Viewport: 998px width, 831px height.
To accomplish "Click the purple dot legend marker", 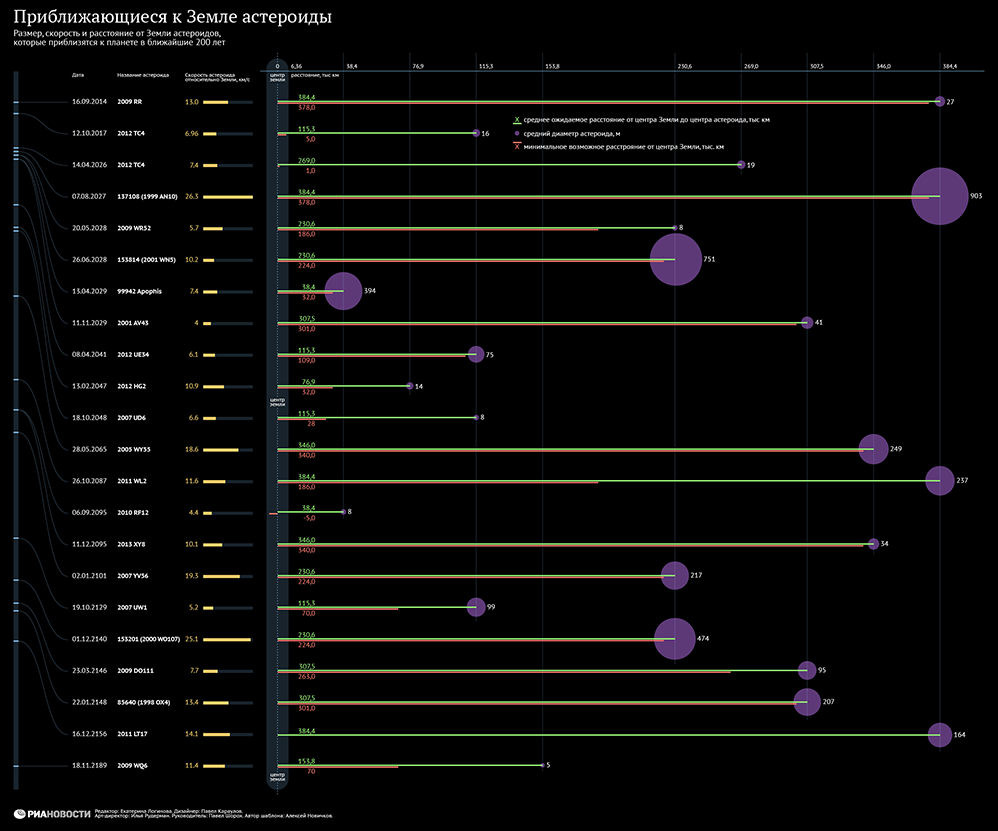I will point(517,134).
